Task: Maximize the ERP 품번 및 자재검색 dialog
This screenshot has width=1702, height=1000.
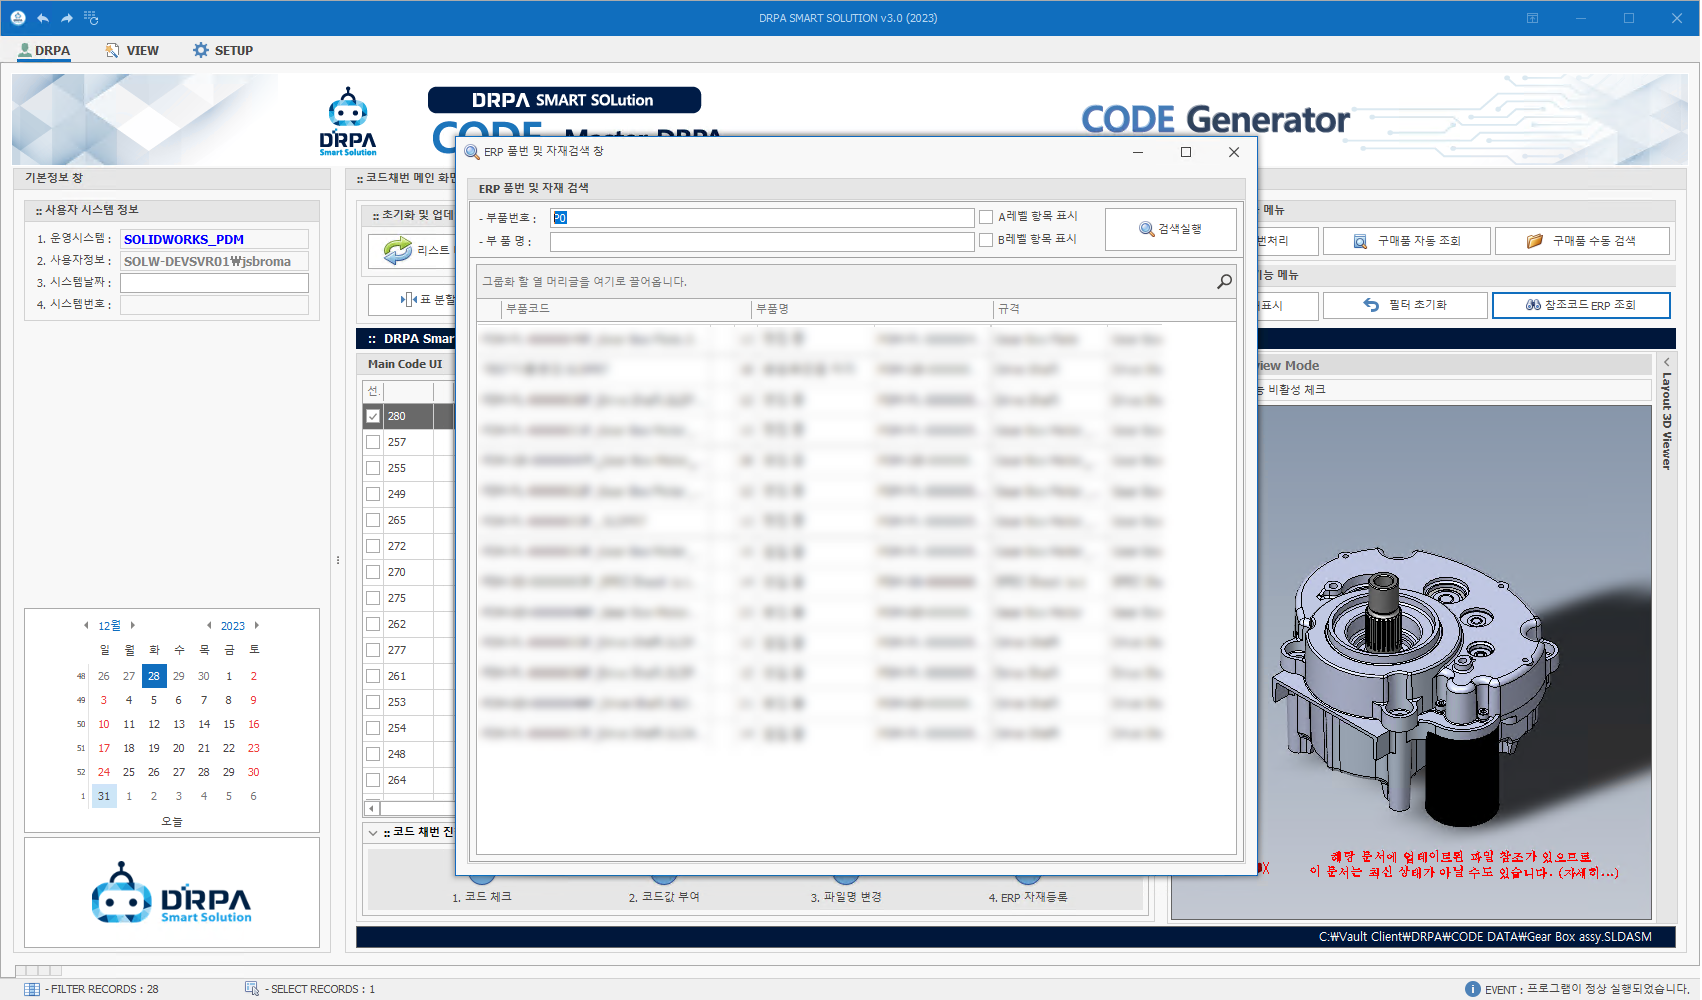Action: tap(1186, 152)
